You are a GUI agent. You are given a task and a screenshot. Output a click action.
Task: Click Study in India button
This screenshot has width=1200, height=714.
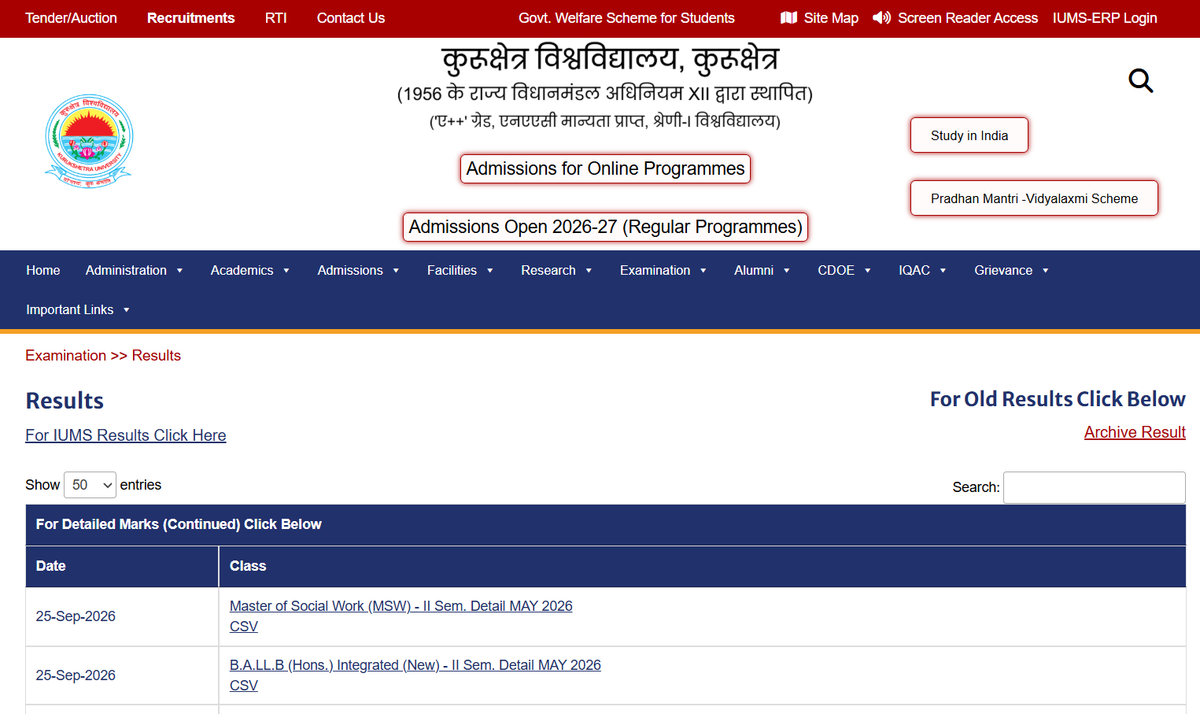[x=969, y=136]
